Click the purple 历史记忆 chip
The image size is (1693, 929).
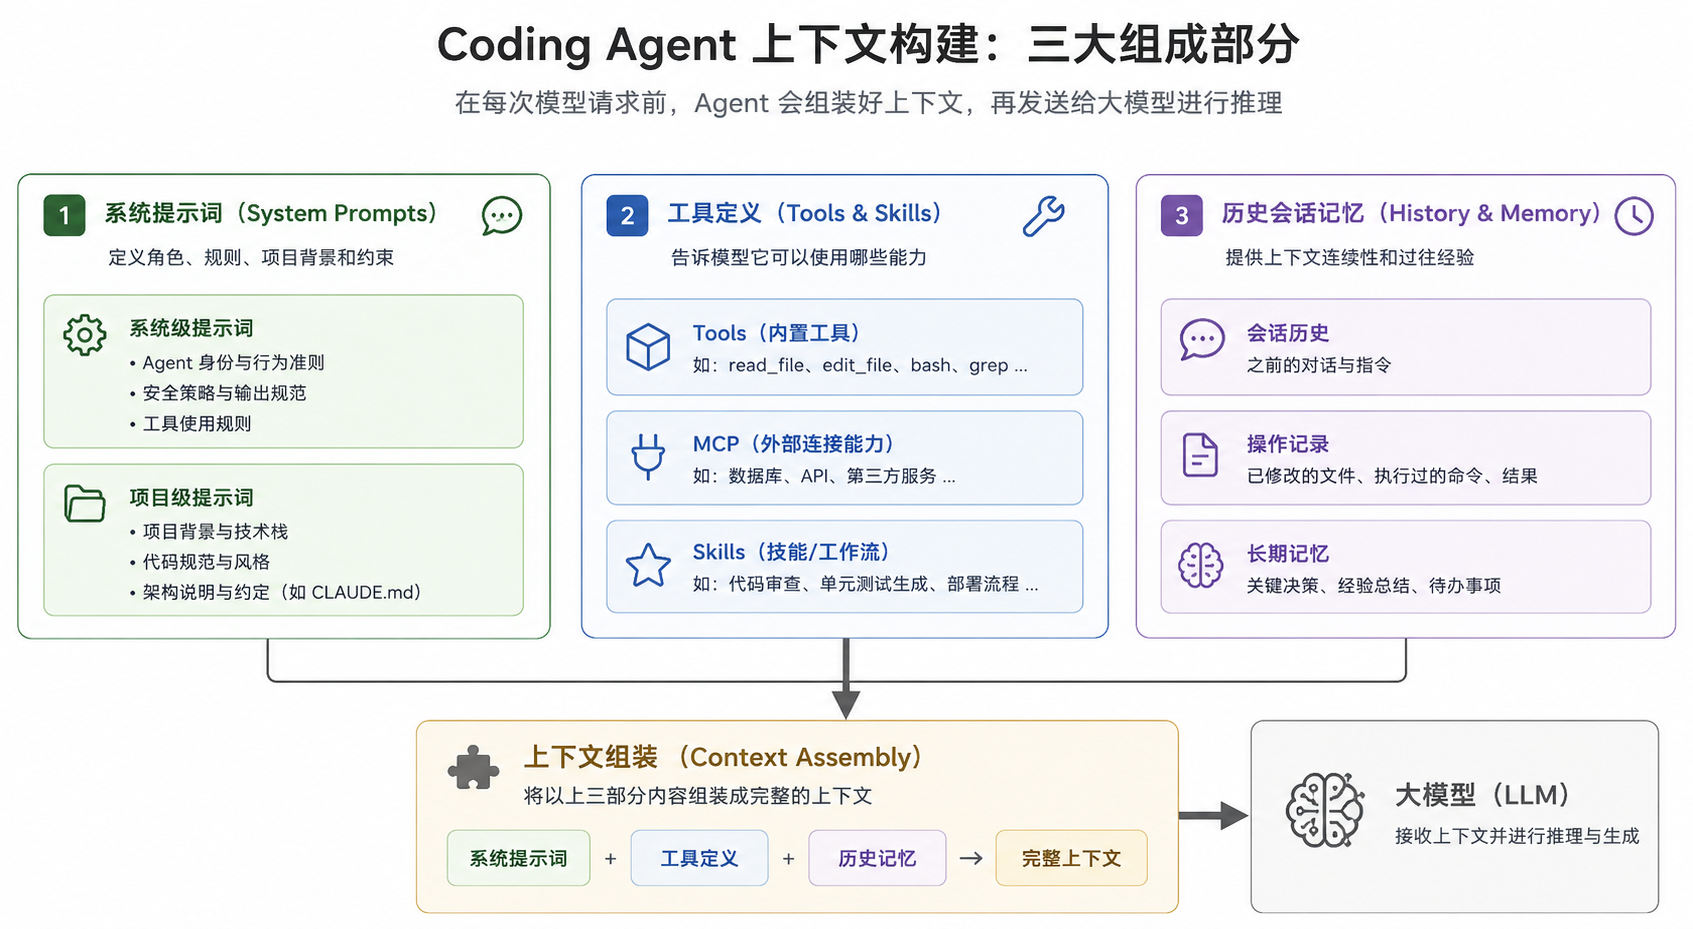click(x=877, y=858)
